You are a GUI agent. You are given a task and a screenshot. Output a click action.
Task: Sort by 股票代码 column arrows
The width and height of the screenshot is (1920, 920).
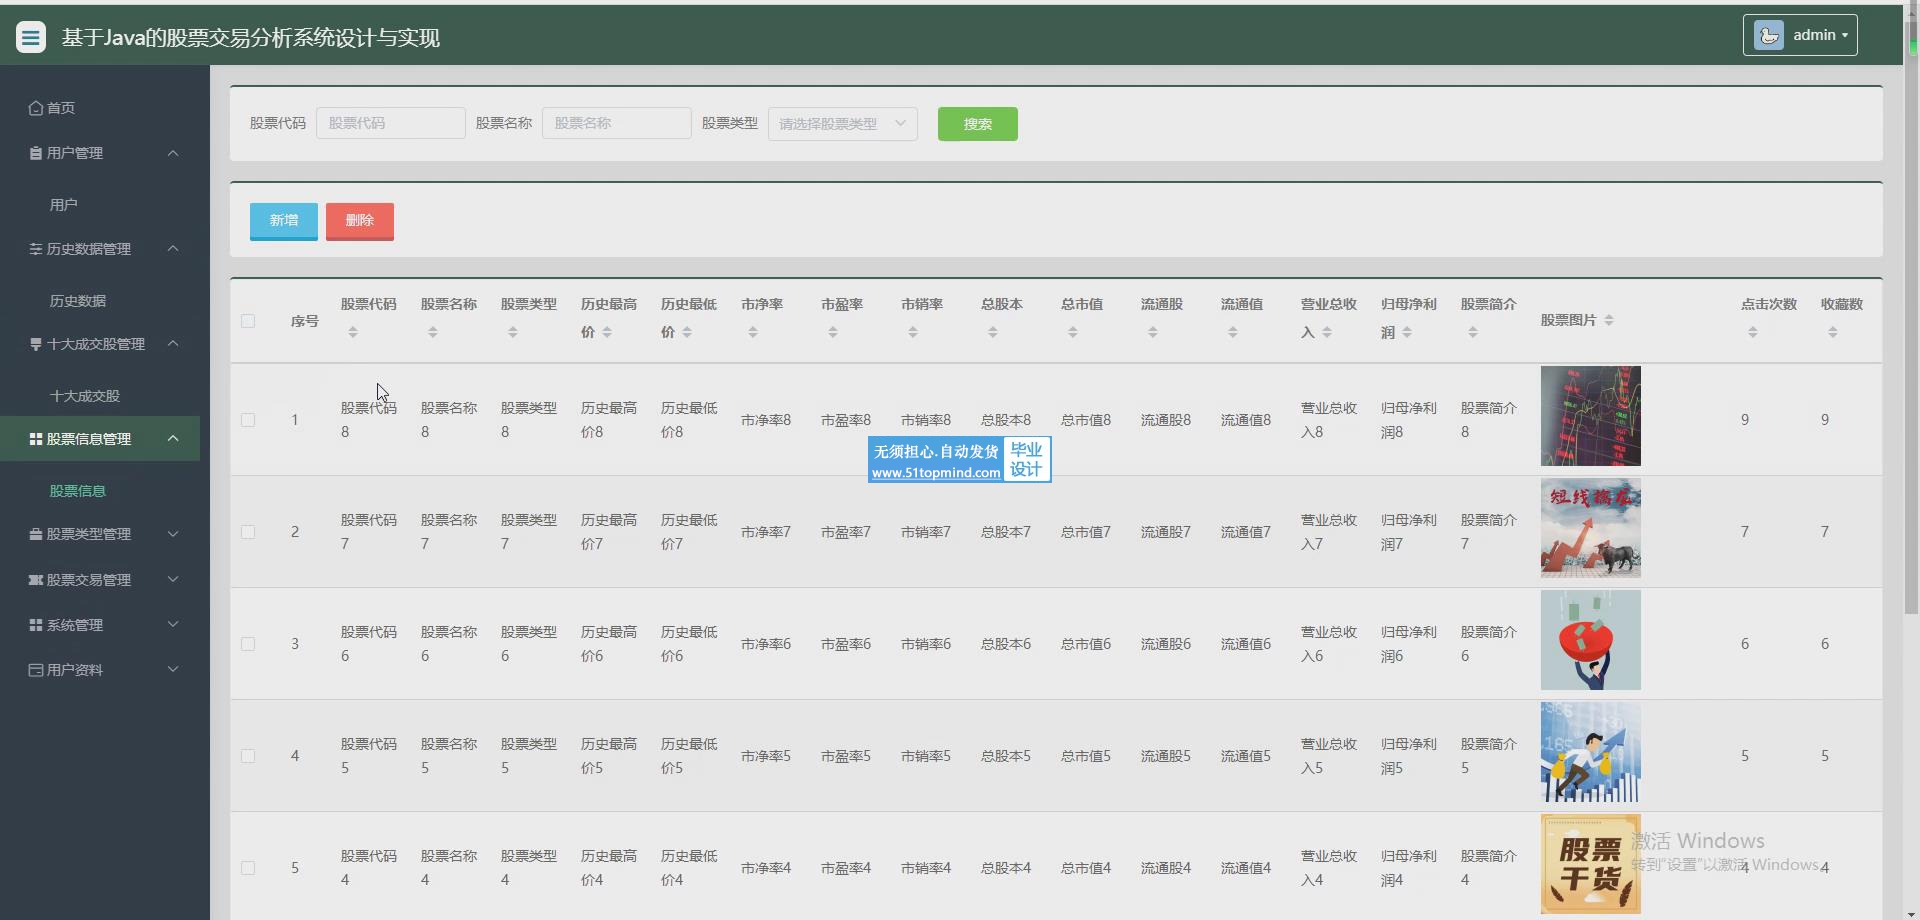point(353,332)
